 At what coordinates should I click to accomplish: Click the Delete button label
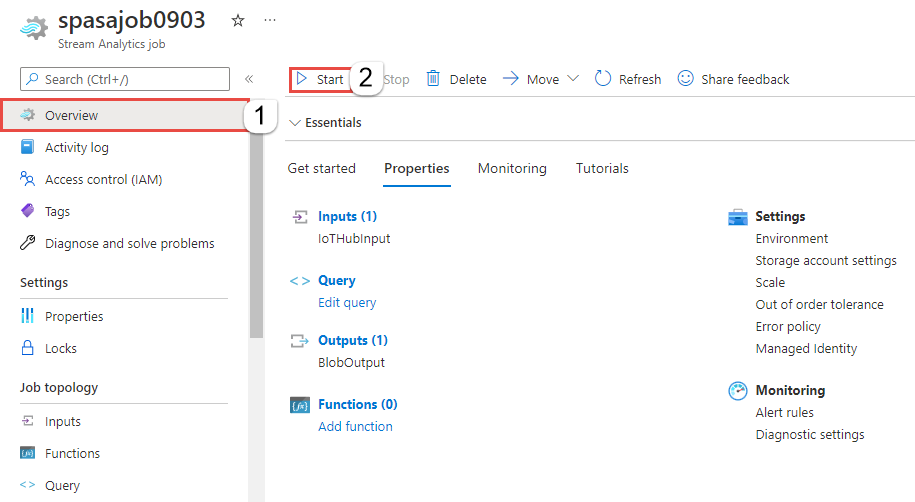(468, 79)
